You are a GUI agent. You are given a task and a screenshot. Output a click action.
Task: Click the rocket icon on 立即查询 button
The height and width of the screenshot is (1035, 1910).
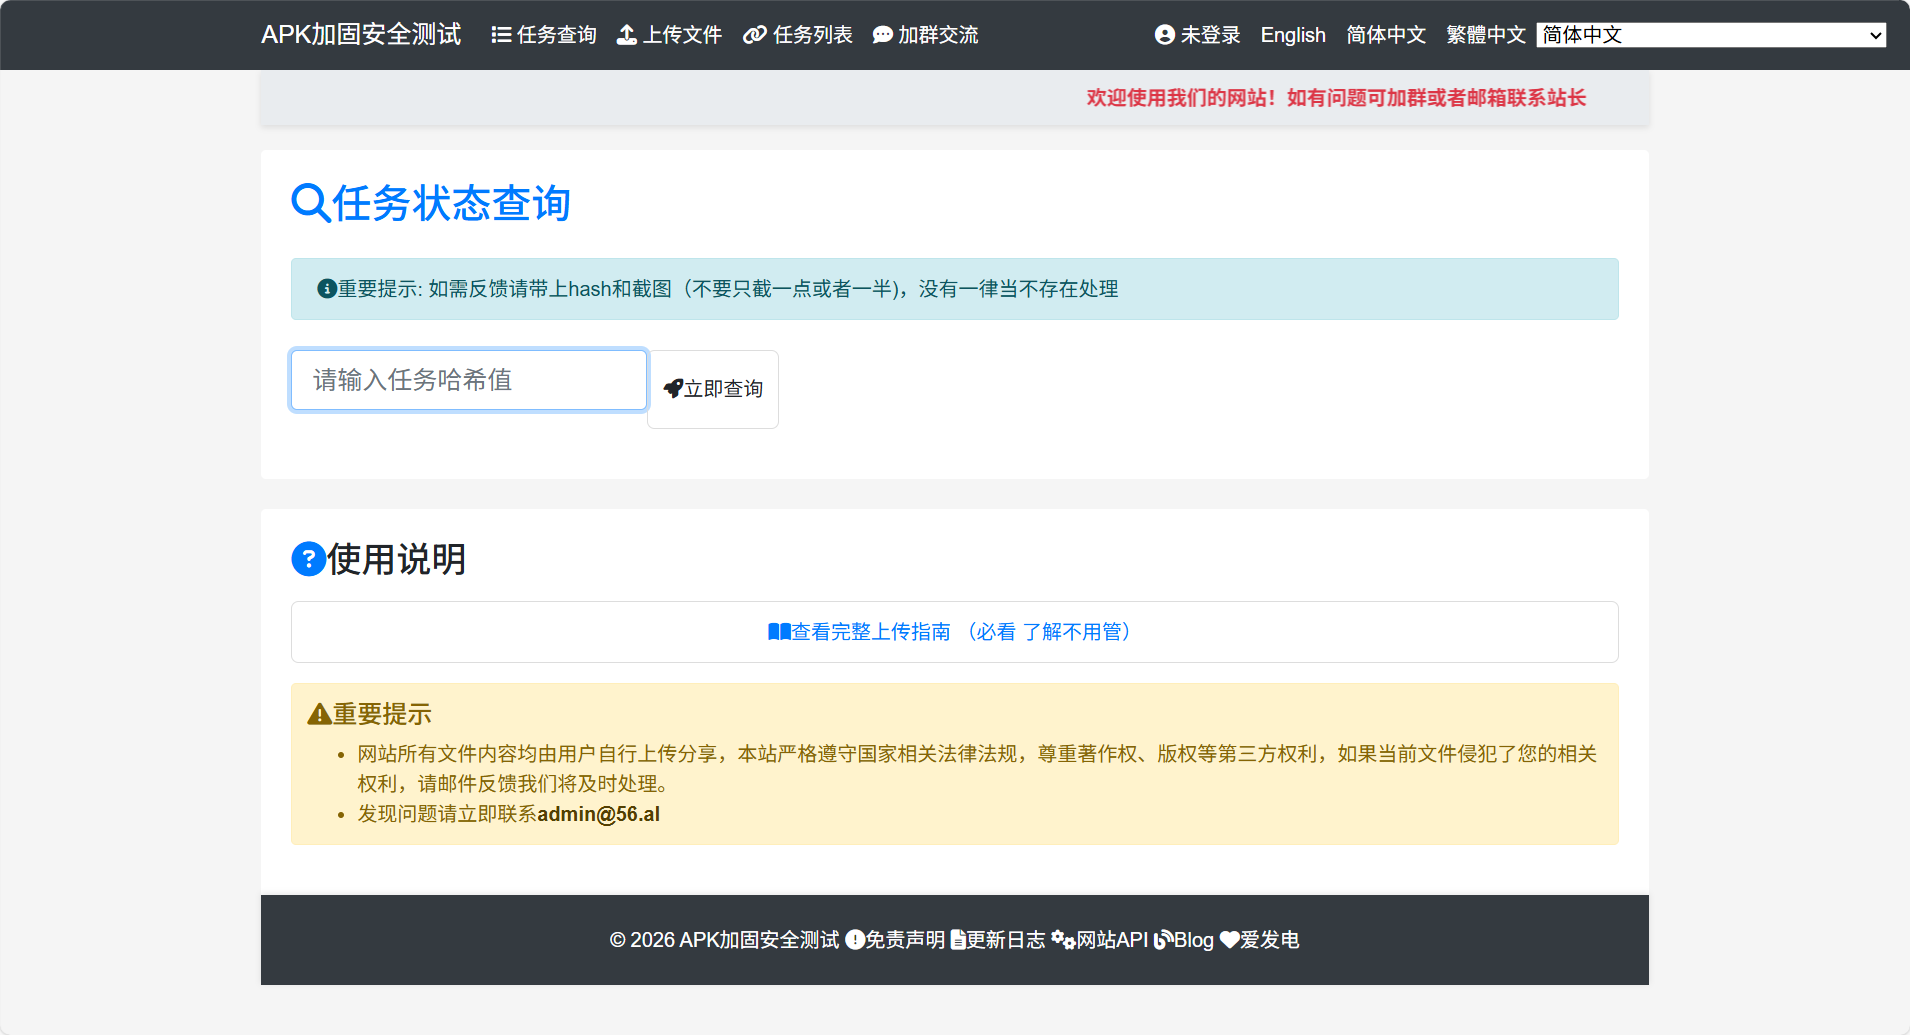(673, 388)
